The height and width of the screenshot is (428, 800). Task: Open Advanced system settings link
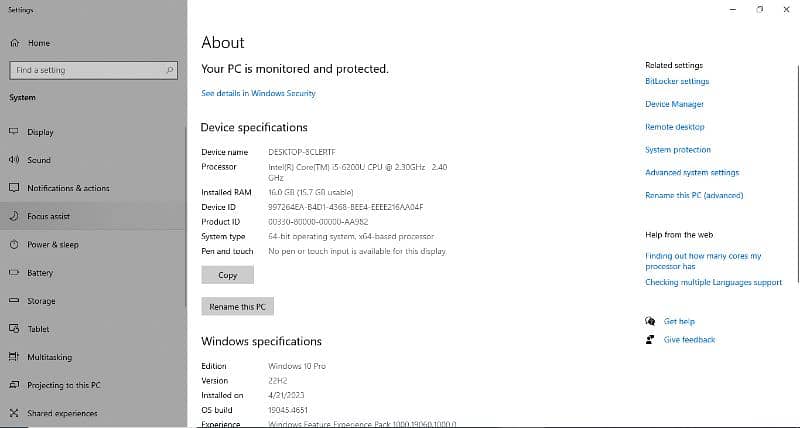[x=692, y=173]
